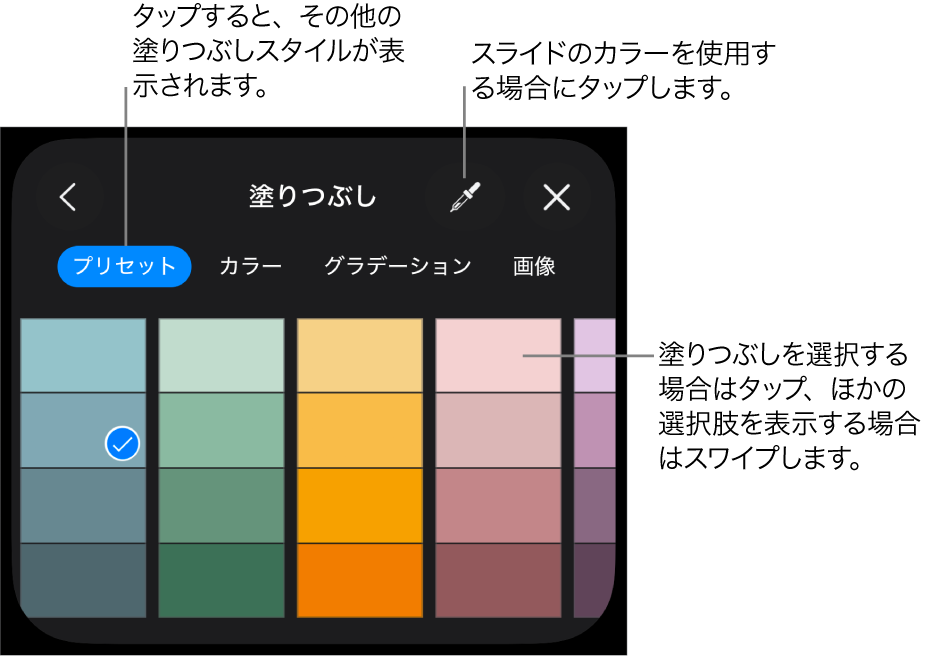928x657 pixels.
Task: Tap the X to close the fill panel
Action: click(x=557, y=196)
